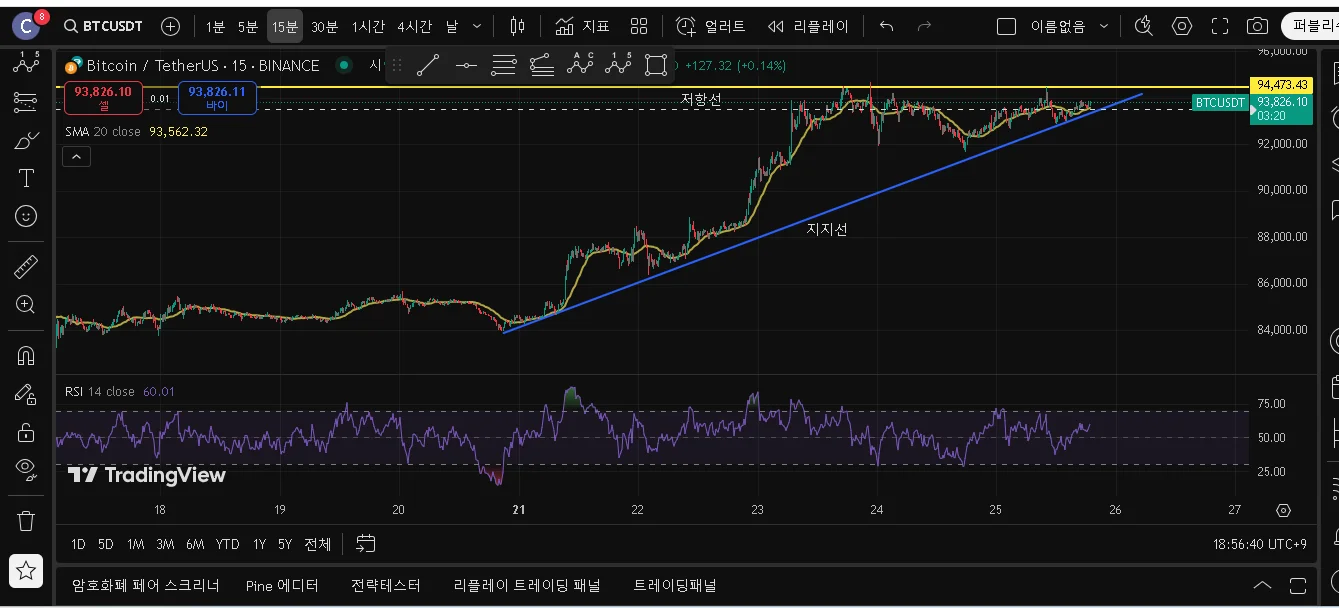
Task: Open the user profile avatar menu
Action: click(x=27, y=25)
